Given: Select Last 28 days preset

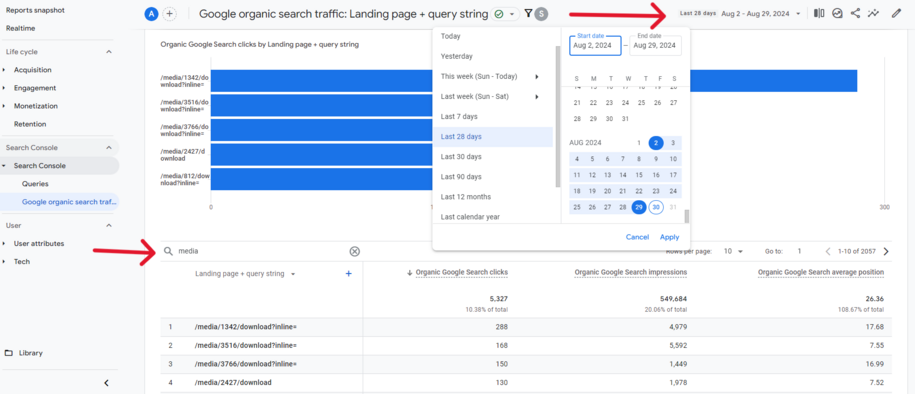Looking at the screenshot, I should point(493,137).
